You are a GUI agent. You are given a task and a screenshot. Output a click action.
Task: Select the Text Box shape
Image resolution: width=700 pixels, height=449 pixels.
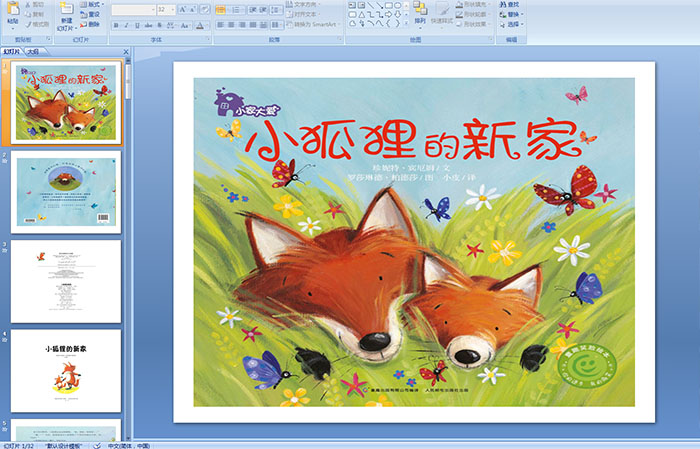pos(352,5)
